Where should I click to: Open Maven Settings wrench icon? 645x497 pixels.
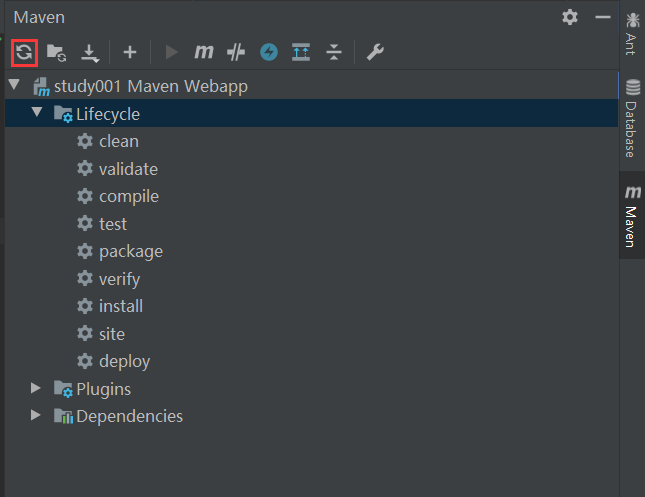(375, 52)
